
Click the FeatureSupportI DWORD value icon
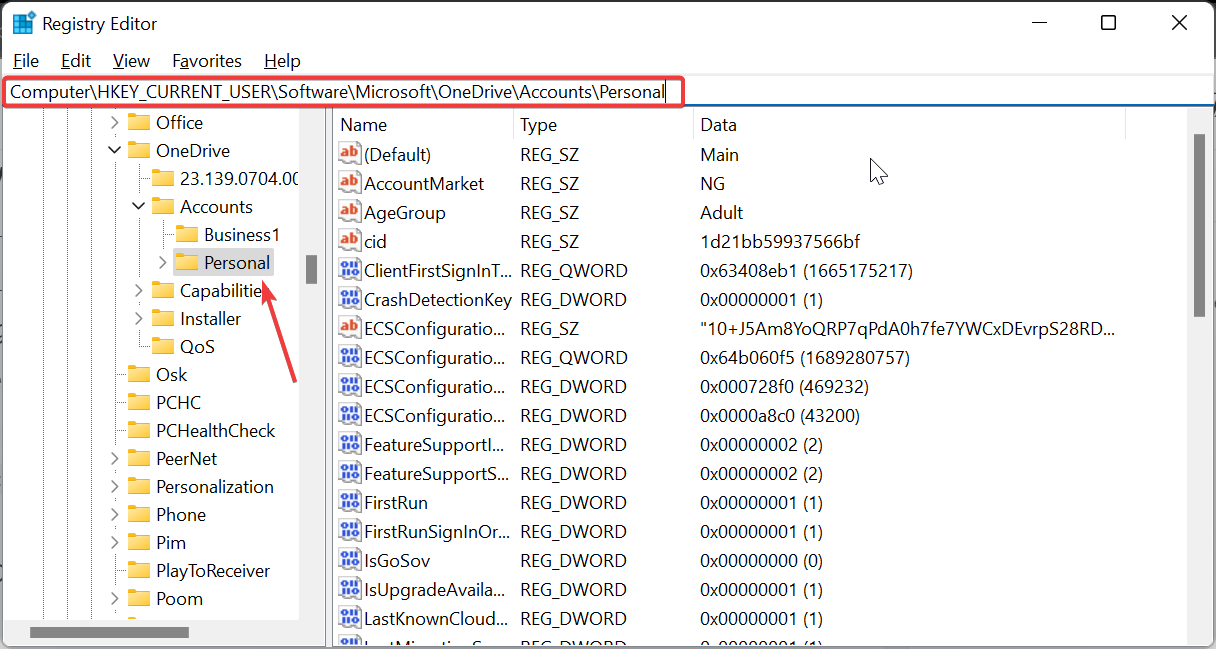pyautogui.click(x=349, y=444)
